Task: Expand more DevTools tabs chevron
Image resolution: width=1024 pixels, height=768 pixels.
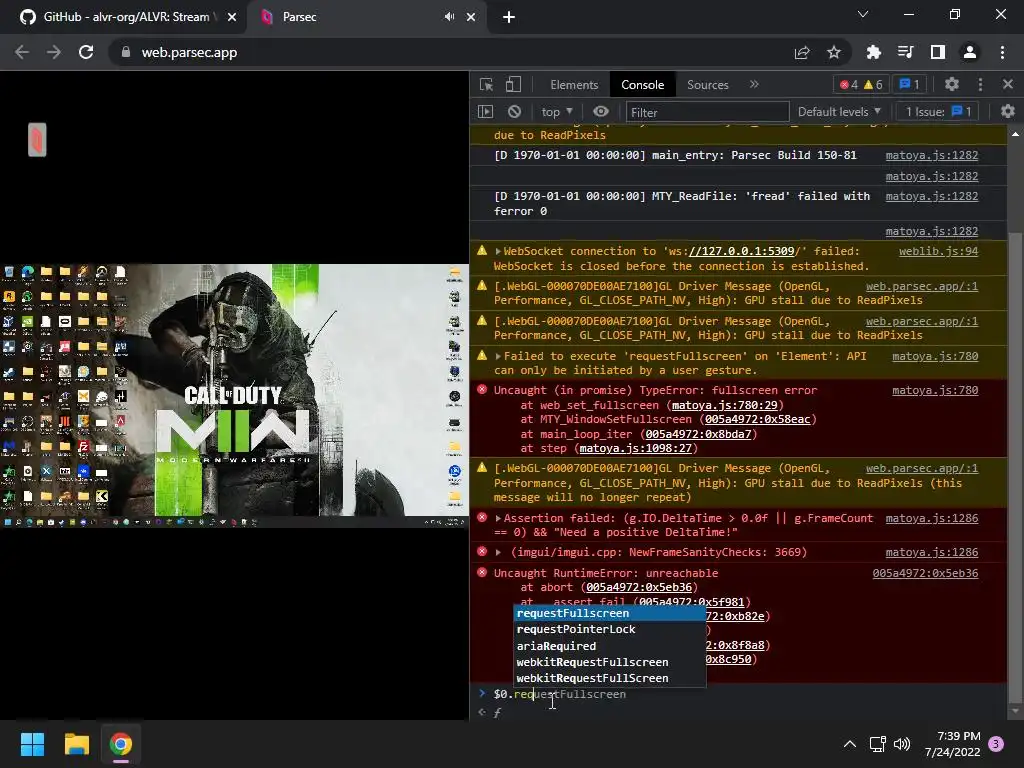Action: 754,84
